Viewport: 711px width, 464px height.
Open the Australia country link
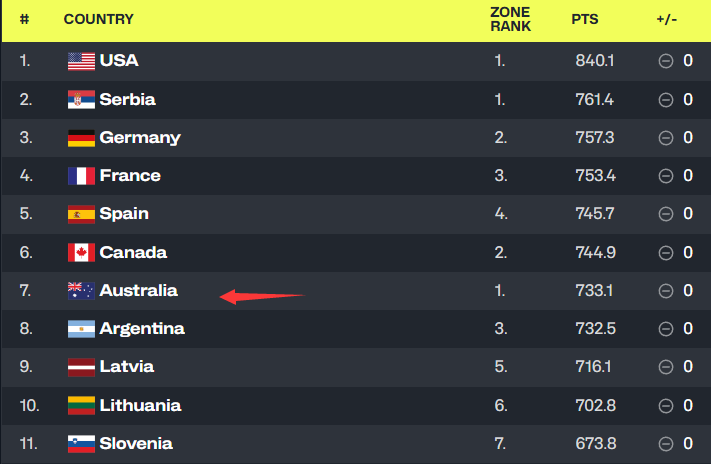point(138,291)
